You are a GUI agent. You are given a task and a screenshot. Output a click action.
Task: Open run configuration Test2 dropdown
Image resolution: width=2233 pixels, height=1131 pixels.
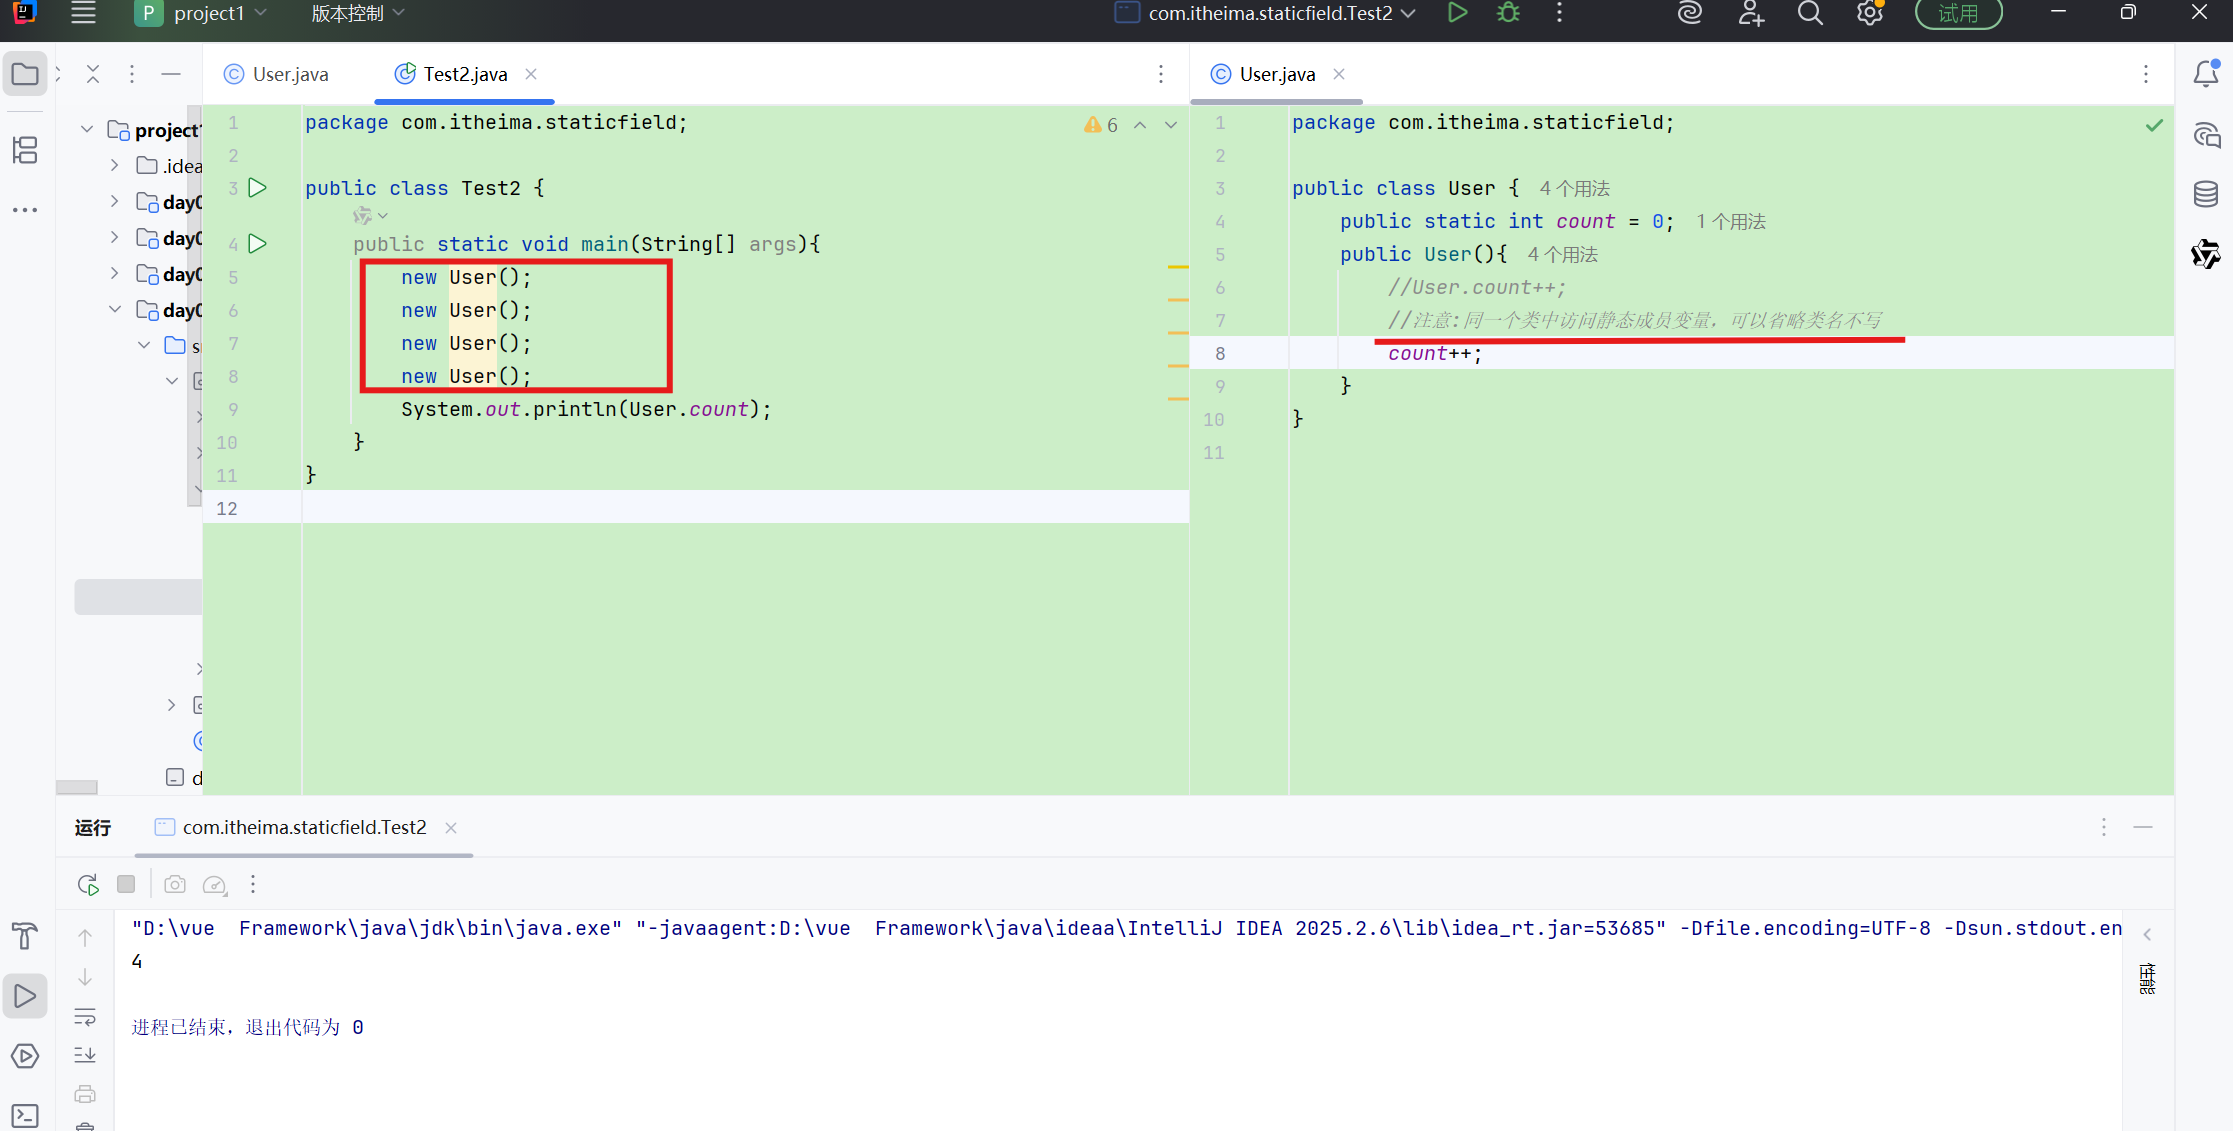tap(1270, 13)
